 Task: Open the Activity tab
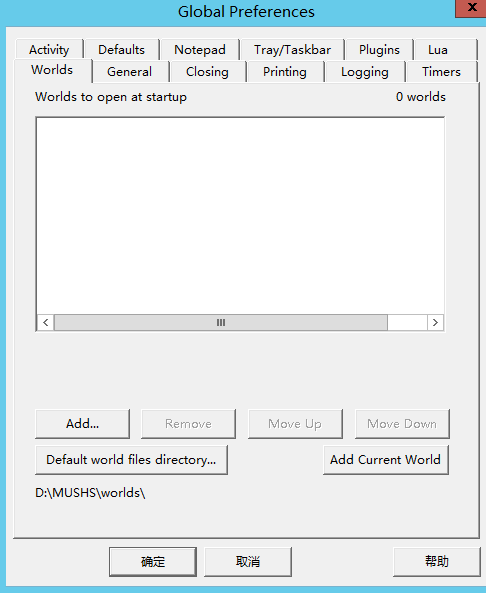pos(49,50)
